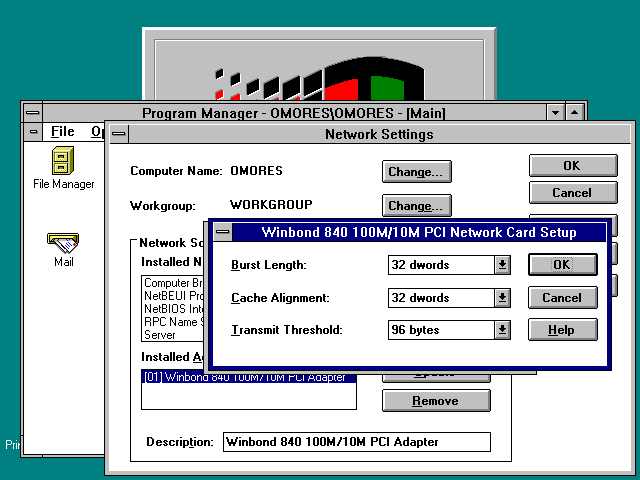The height and width of the screenshot is (480, 640).
Task: Select NetBIOS Interface entry in software list
Action: (173, 309)
